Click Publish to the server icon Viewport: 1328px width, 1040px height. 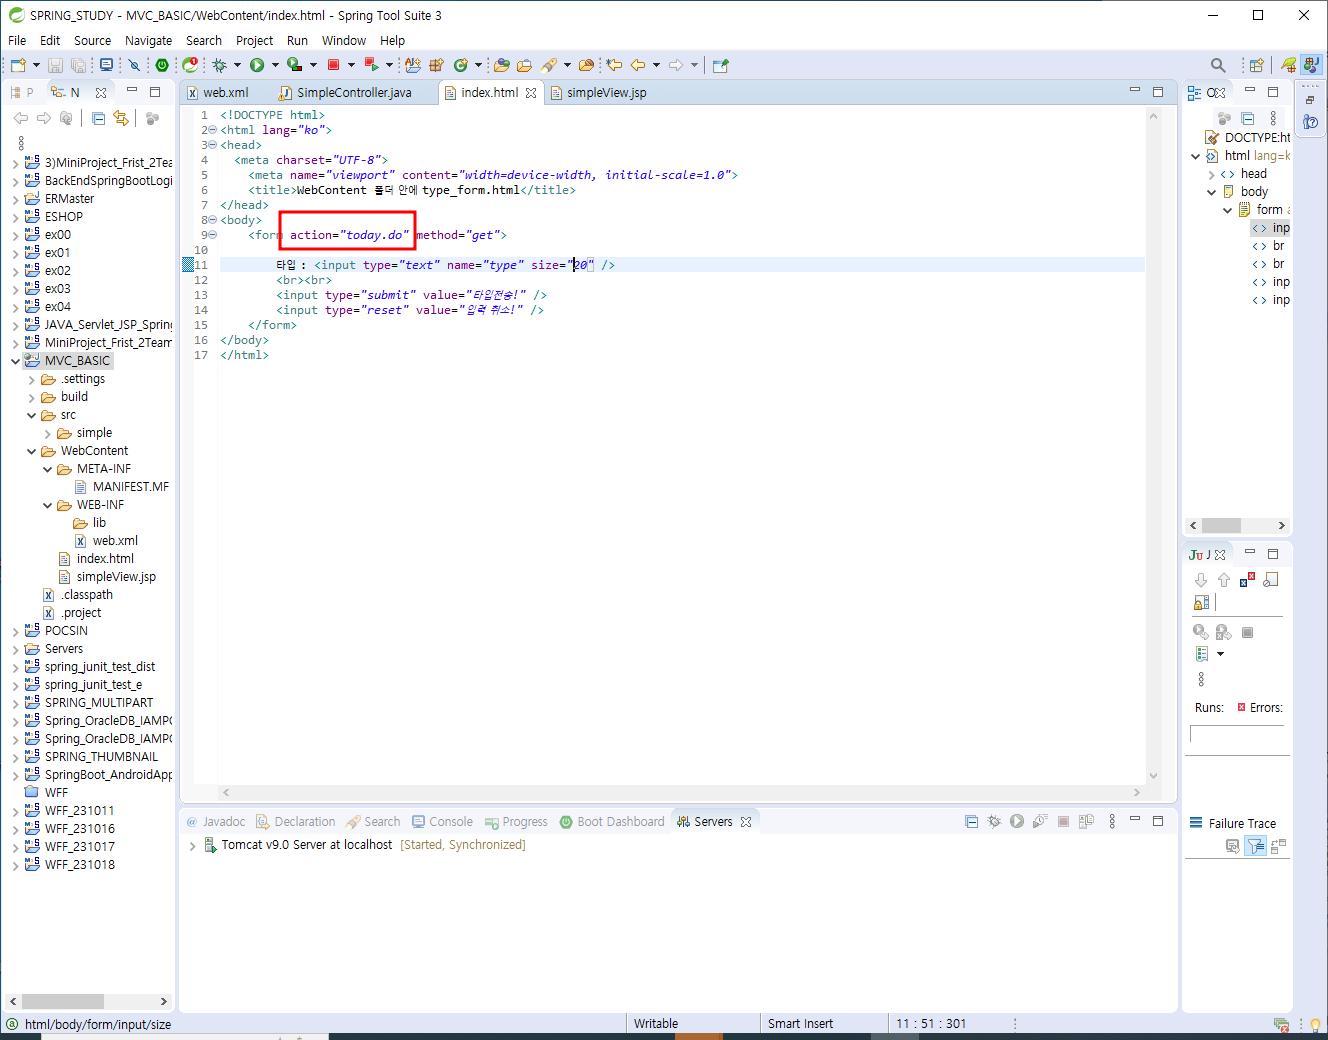(1086, 821)
